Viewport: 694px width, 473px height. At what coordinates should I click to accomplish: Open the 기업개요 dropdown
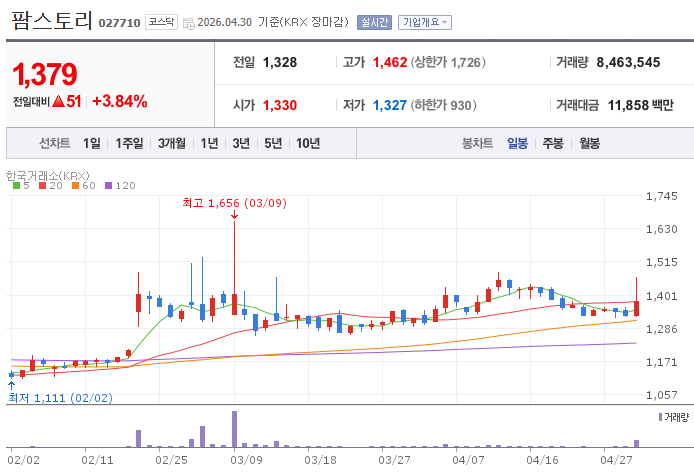tap(425, 22)
